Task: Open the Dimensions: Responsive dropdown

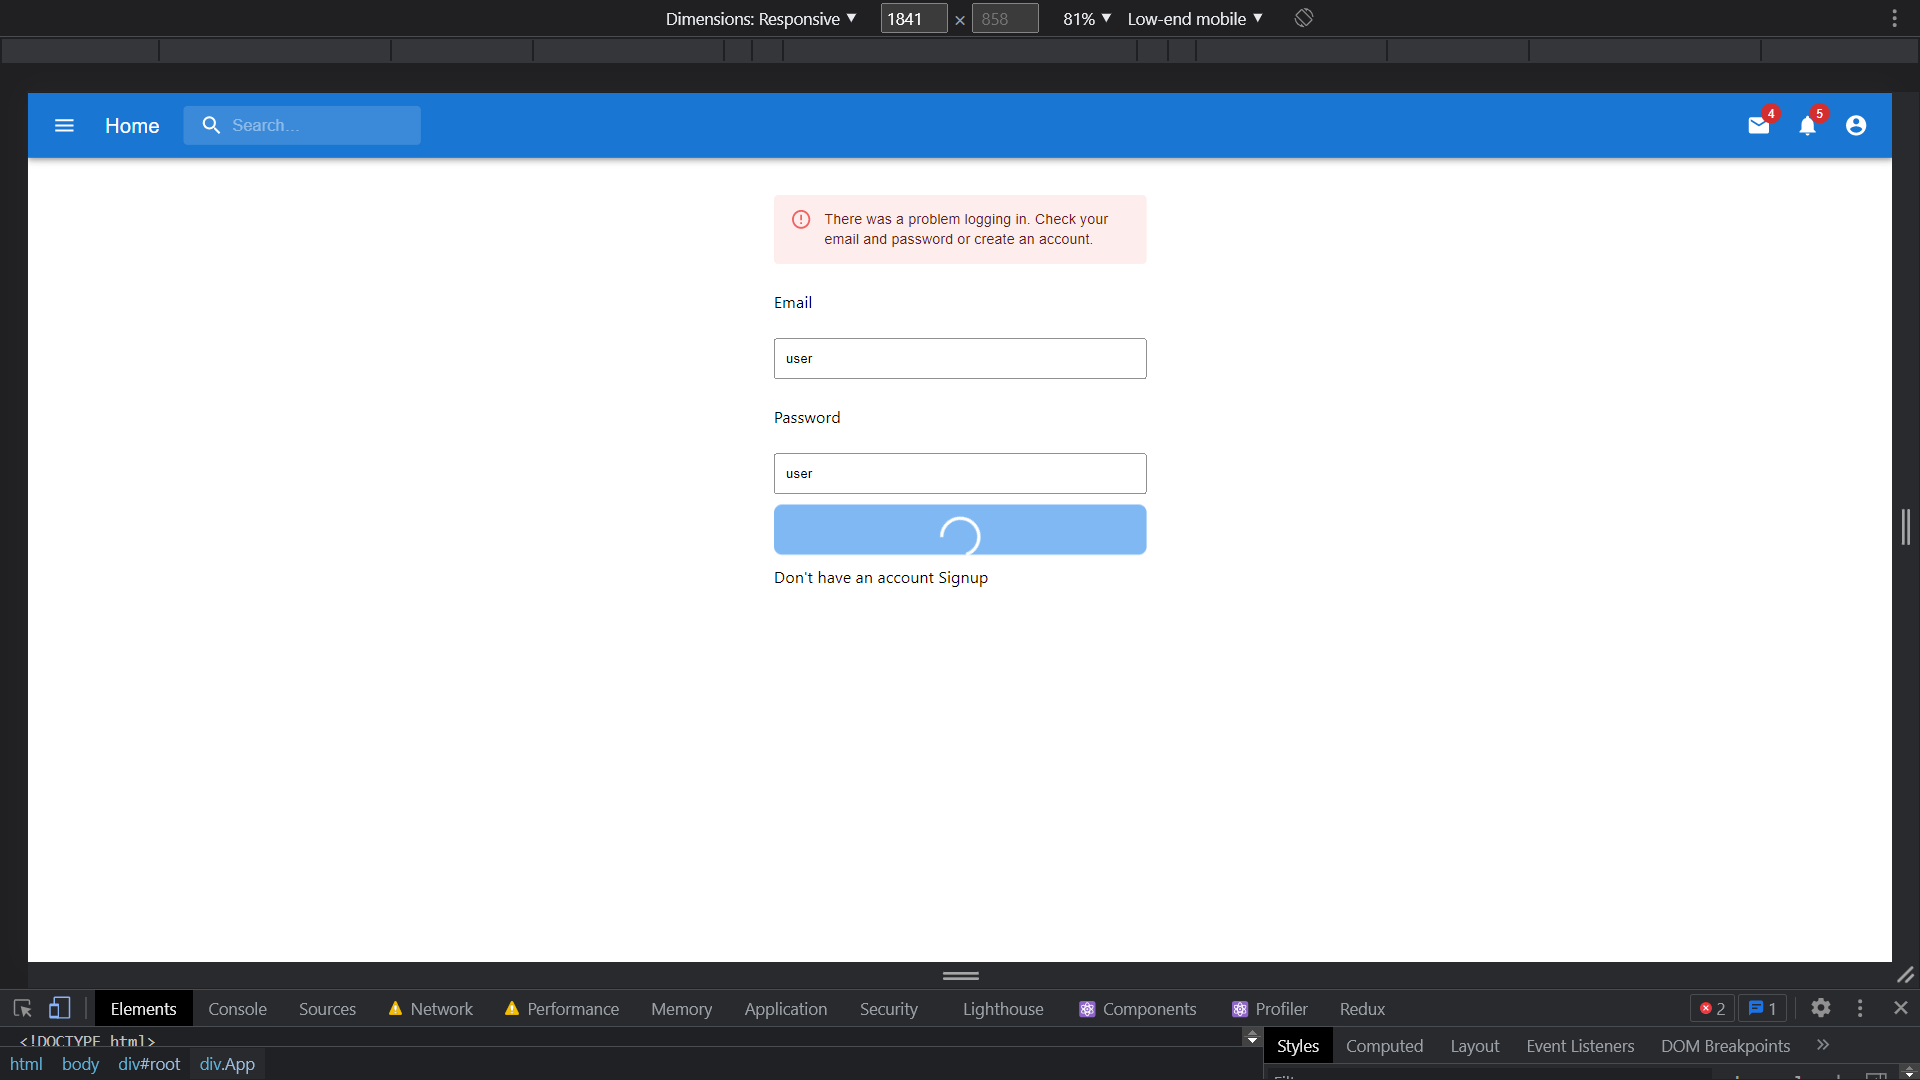Action: click(761, 18)
